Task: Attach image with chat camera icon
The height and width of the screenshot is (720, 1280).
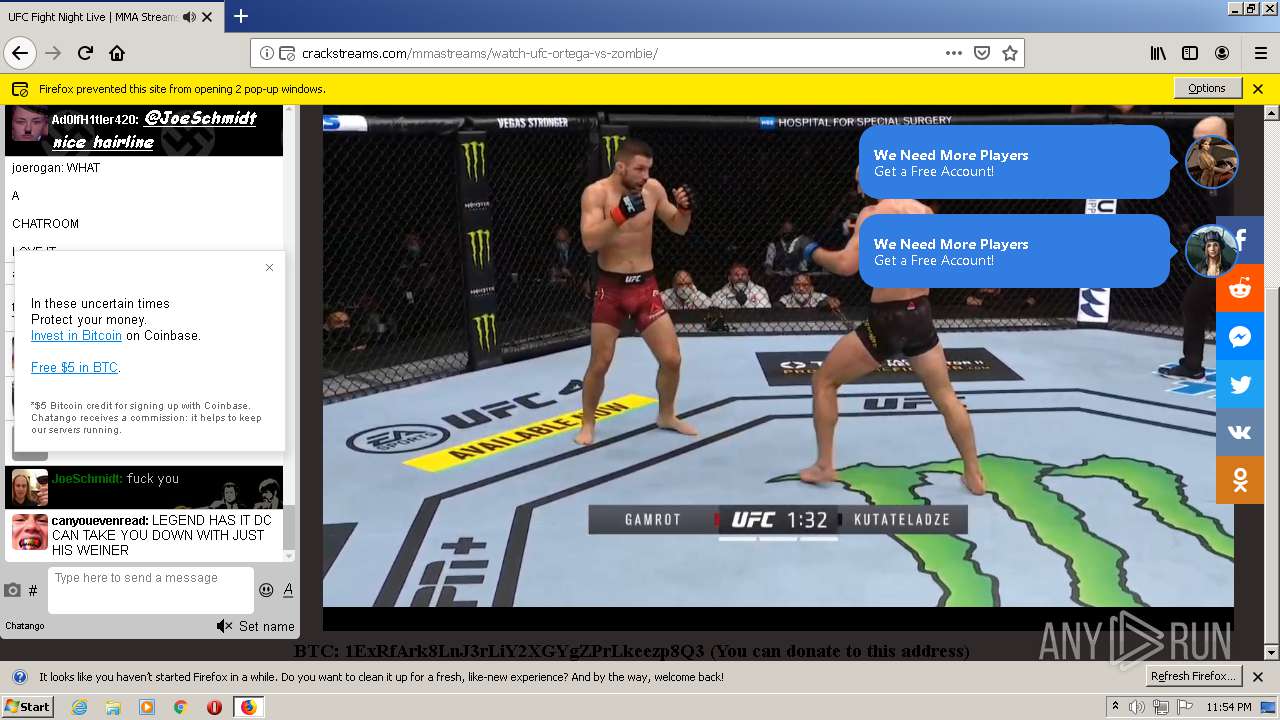Action: (x=12, y=590)
